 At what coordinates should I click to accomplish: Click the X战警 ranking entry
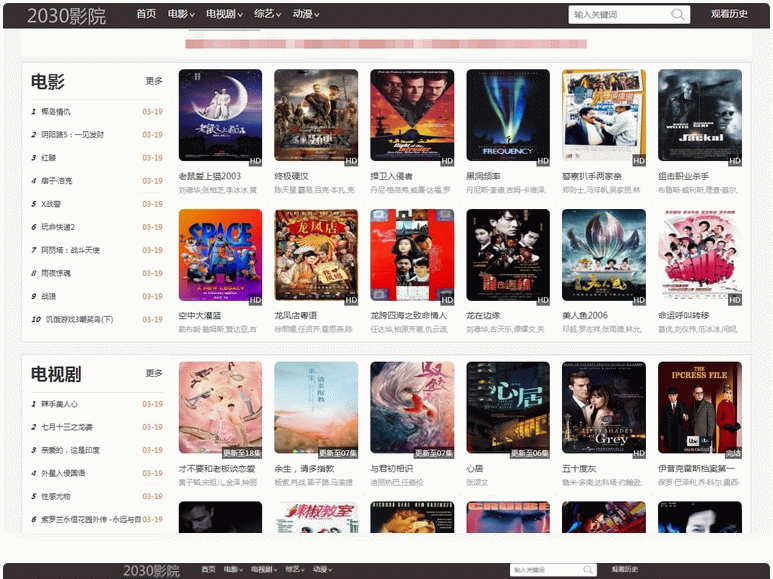51,204
